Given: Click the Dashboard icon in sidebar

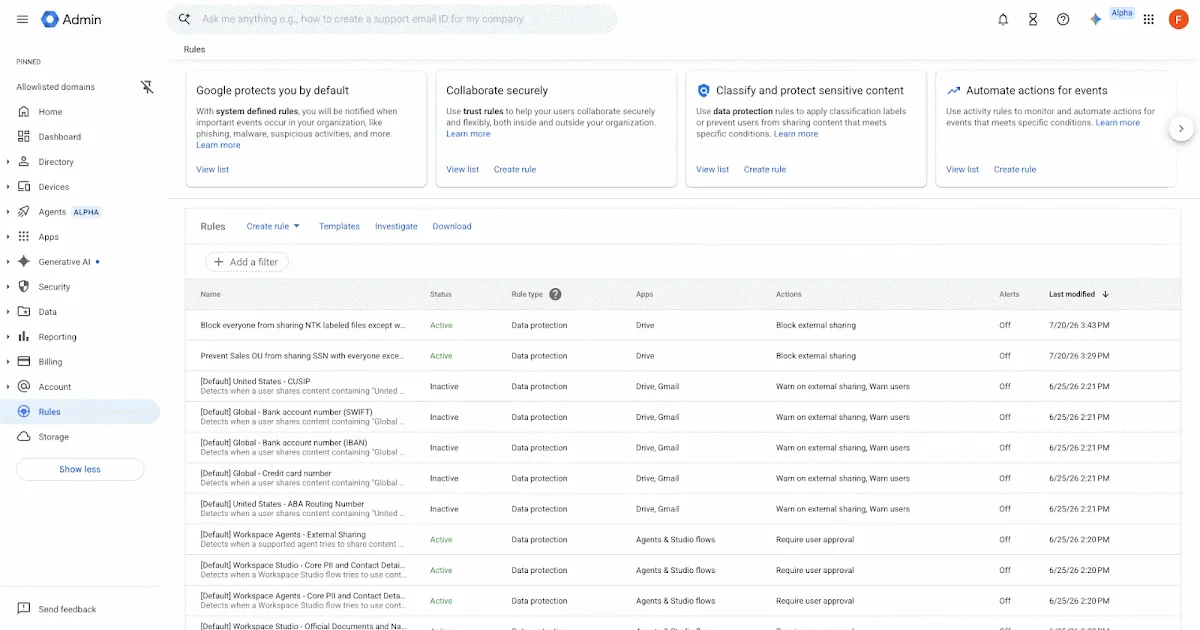Looking at the screenshot, I should pyautogui.click(x=24, y=137).
